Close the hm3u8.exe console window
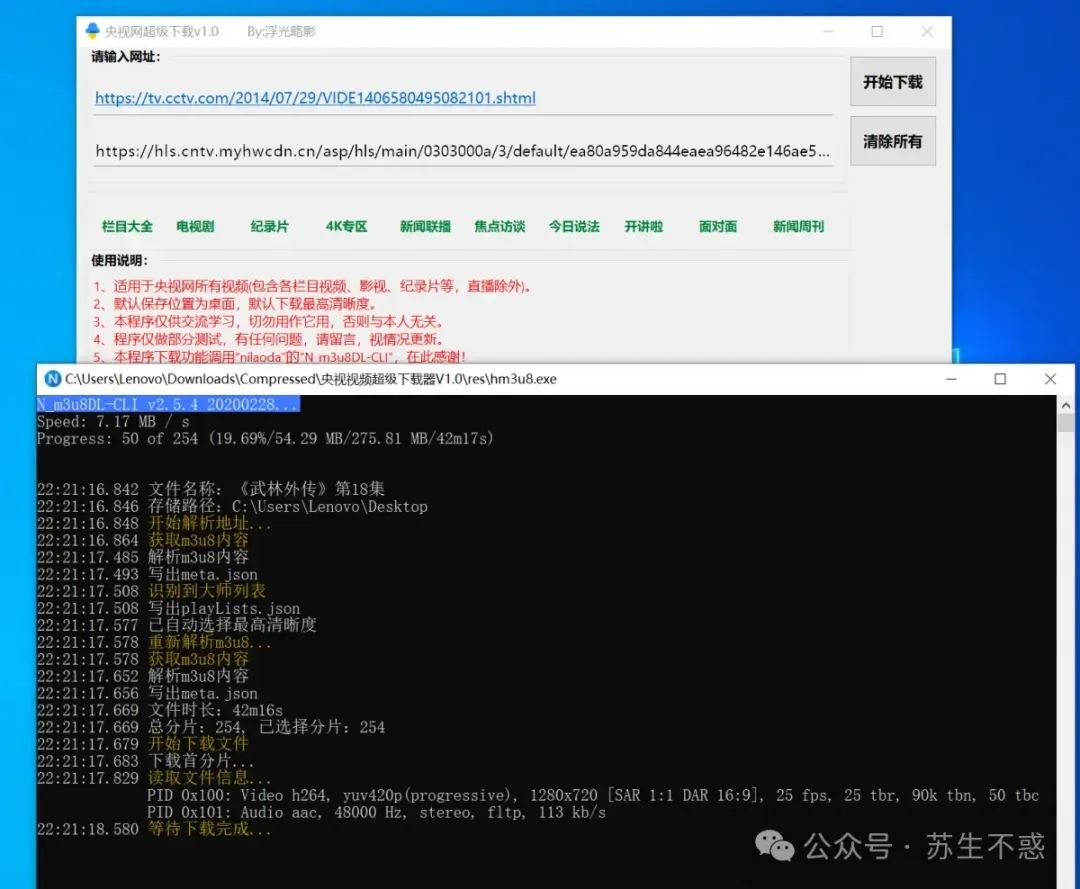This screenshot has width=1080, height=889. 1050,379
